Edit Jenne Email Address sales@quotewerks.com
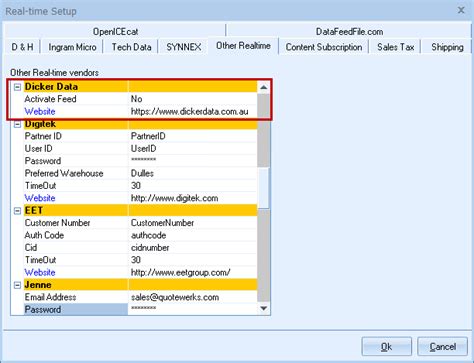Image resolution: width=474 pixels, height=363 pixels. coord(193,297)
